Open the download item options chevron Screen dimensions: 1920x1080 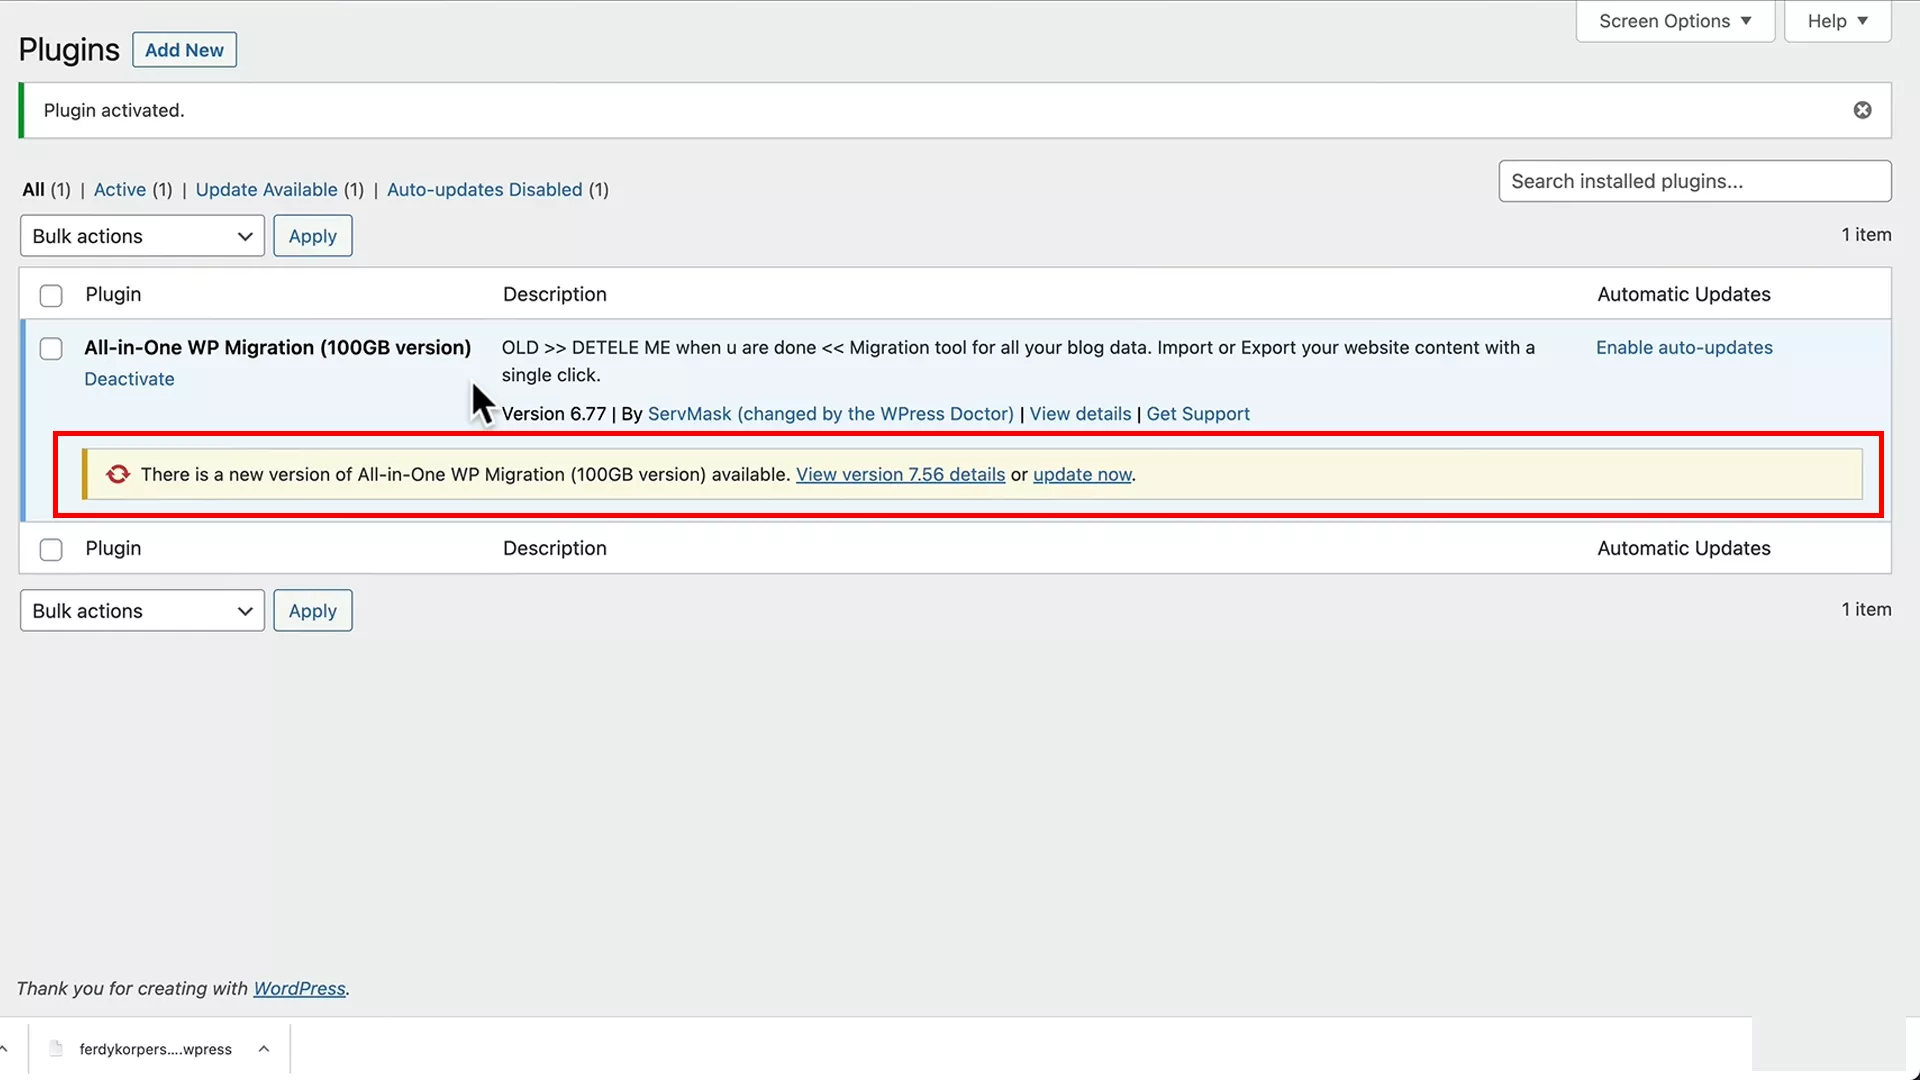tap(264, 1048)
